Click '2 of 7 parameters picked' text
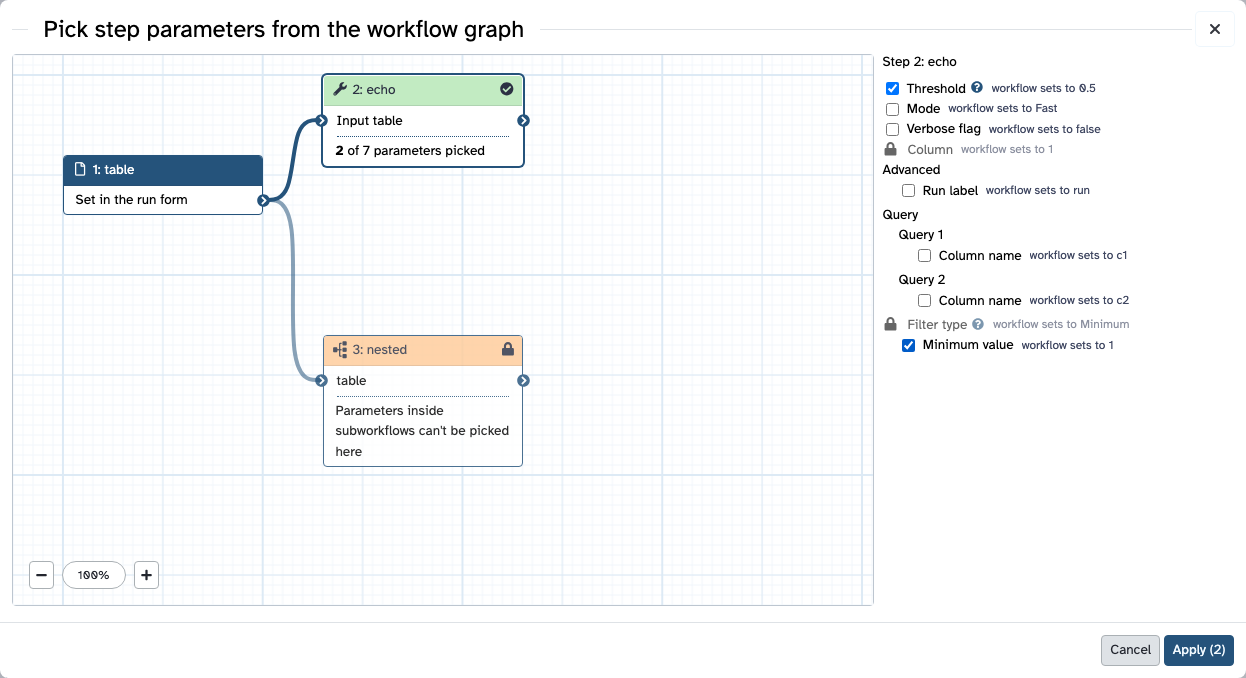Screen dimensions: 1246x678 coord(410,151)
